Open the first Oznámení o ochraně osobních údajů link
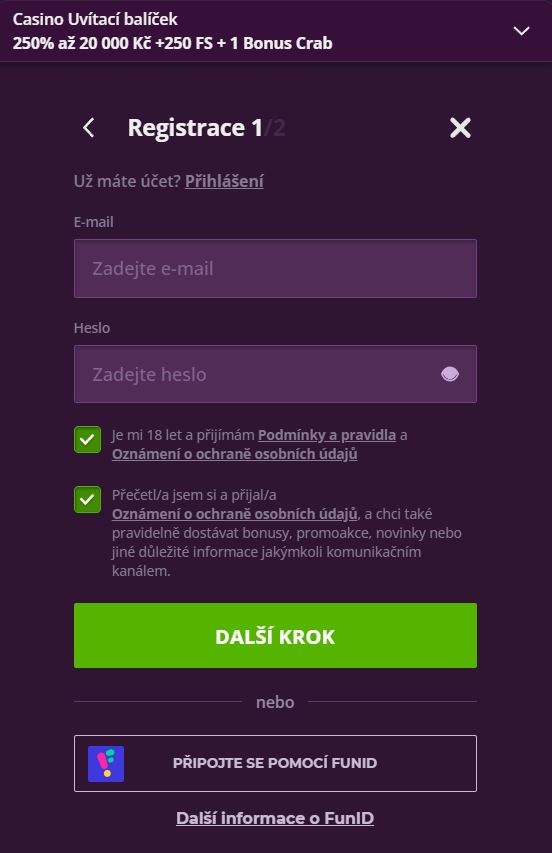Screen dimensions: 552x853 coord(234,454)
